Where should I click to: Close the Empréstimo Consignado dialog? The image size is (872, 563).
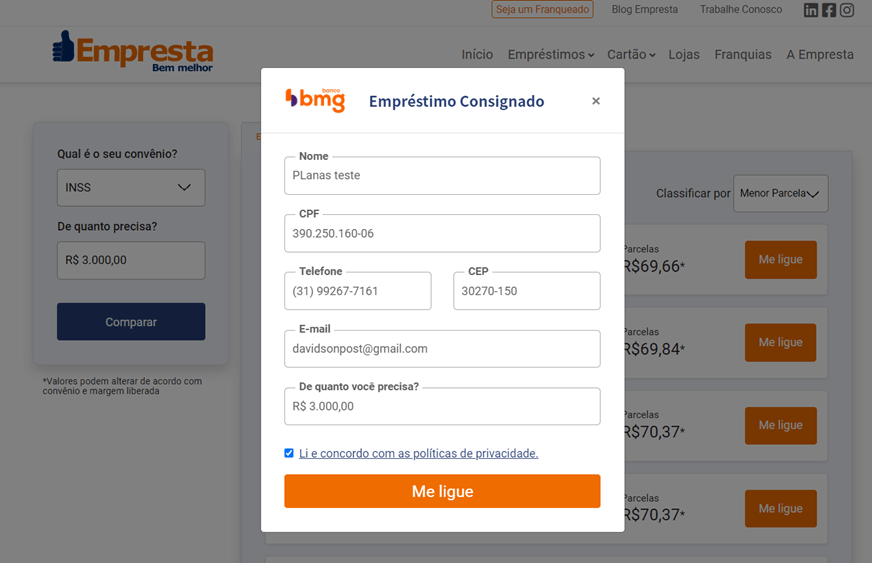pos(596,101)
